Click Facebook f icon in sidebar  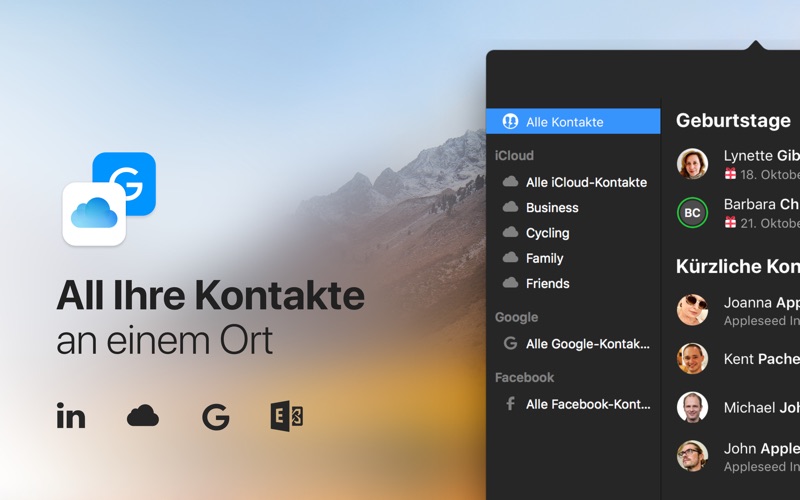510,404
